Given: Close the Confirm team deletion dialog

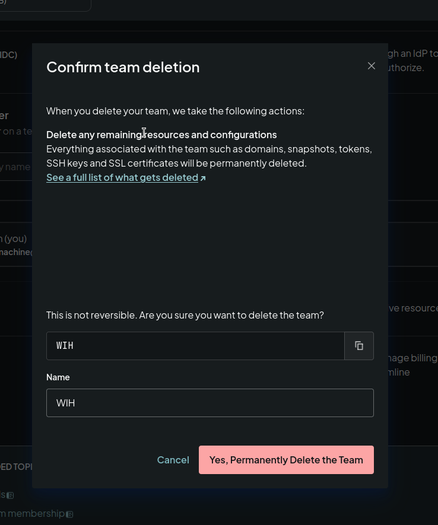Looking at the screenshot, I should [x=371, y=66].
